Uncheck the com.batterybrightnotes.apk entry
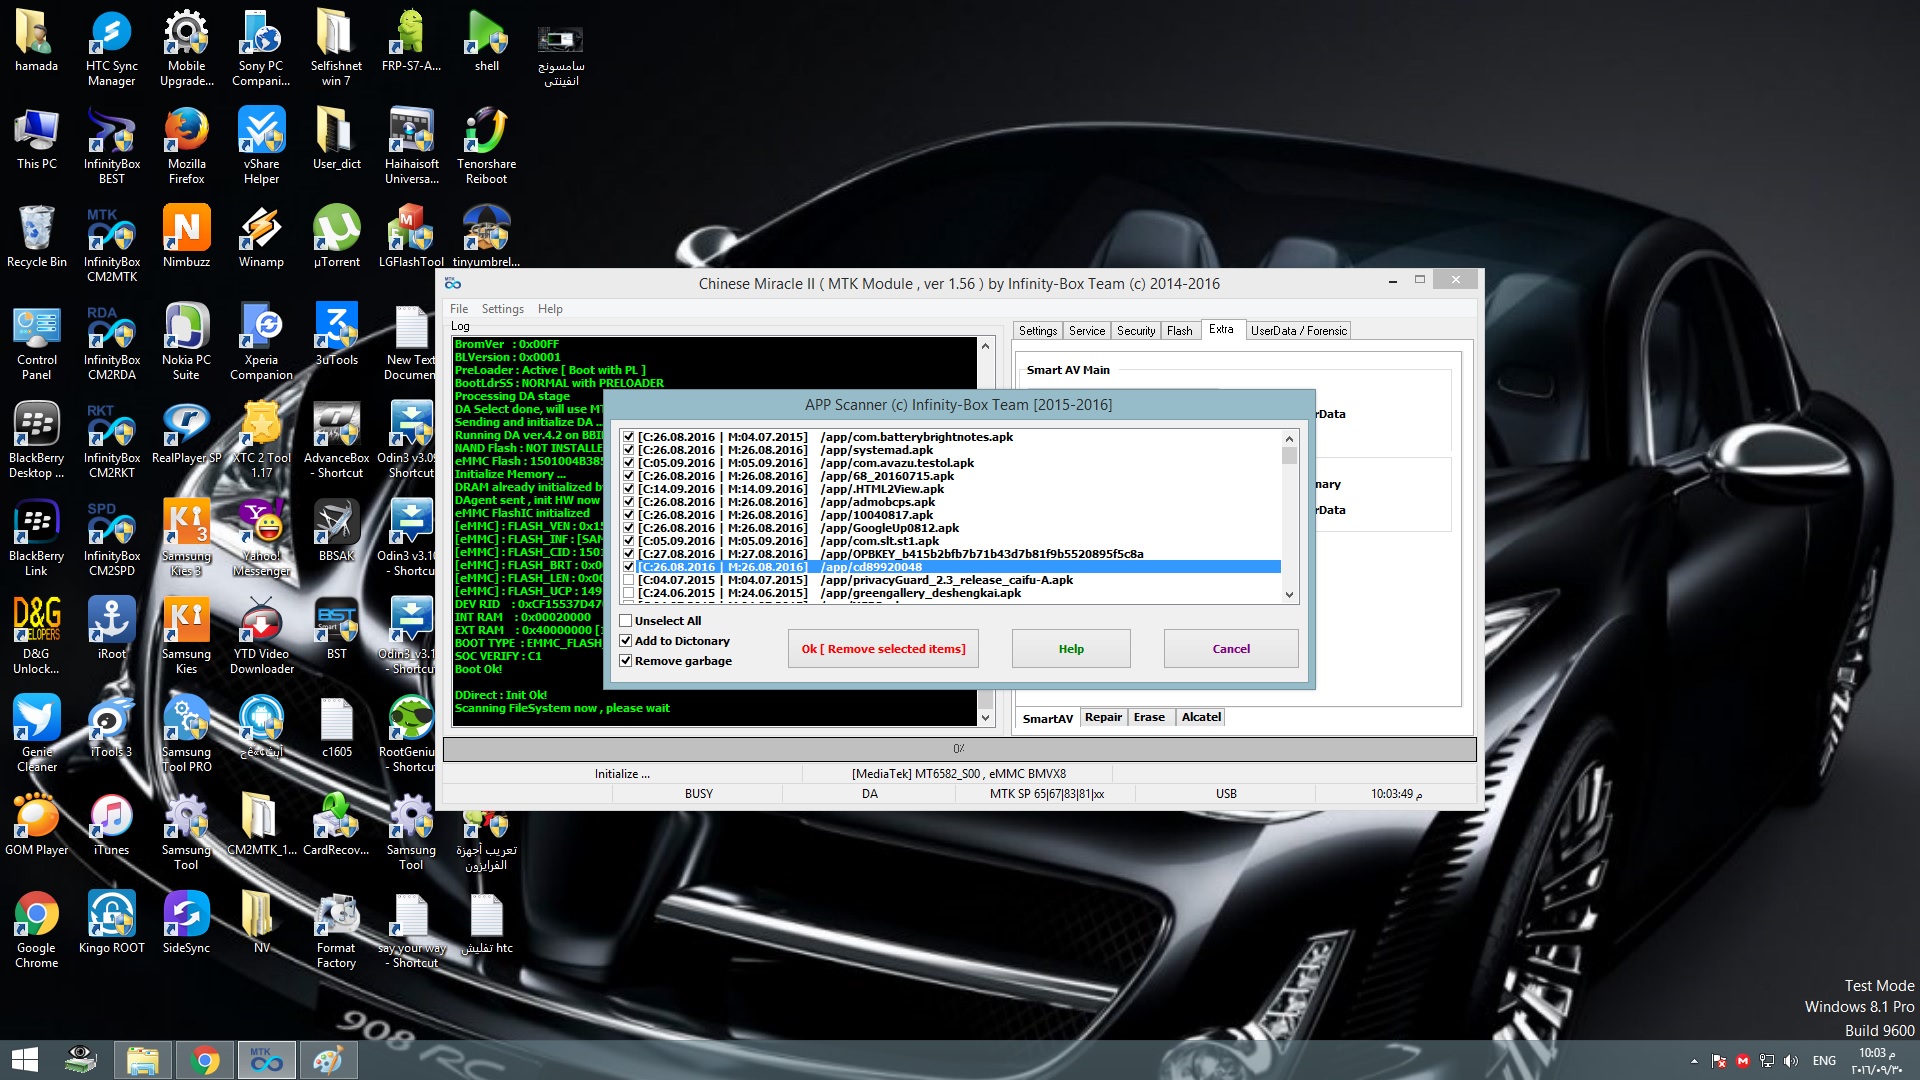The image size is (1920, 1080). click(628, 437)
